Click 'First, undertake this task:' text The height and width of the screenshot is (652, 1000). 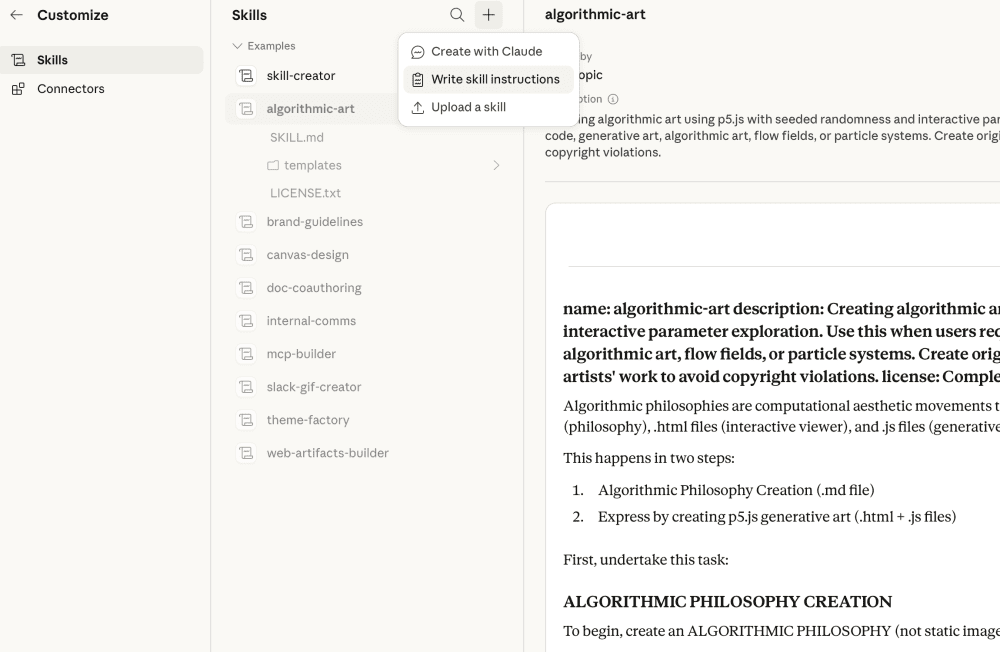pos(645,560)
